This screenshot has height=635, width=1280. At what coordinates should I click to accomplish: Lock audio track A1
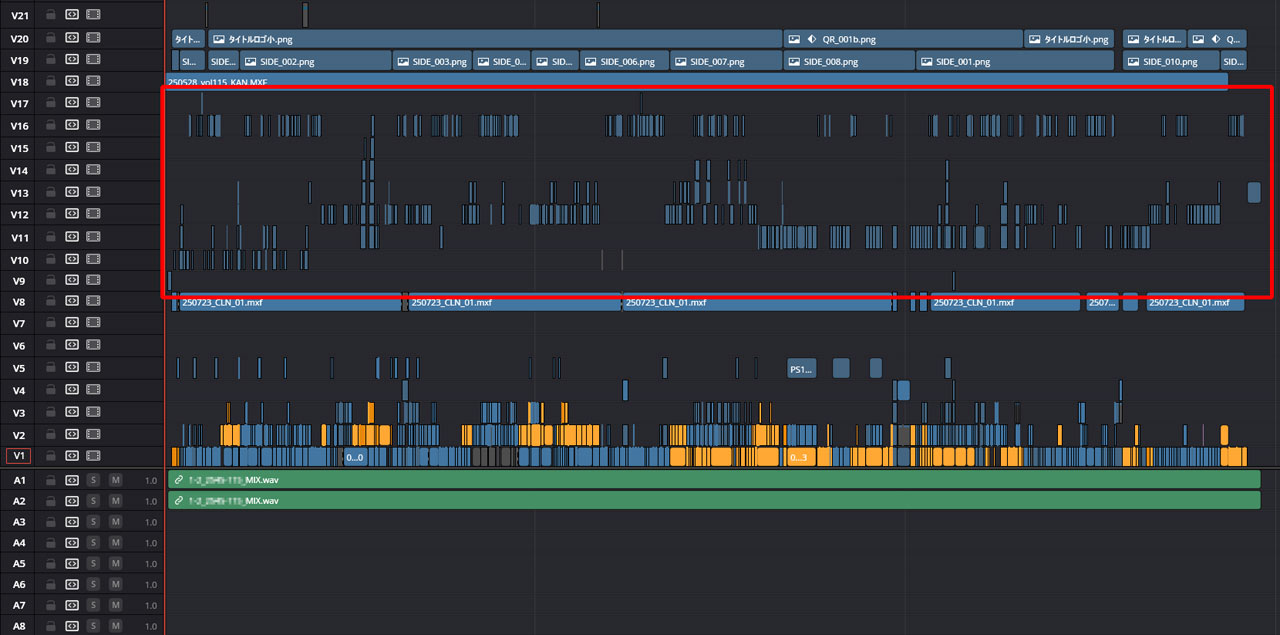[x=50, y=480]
